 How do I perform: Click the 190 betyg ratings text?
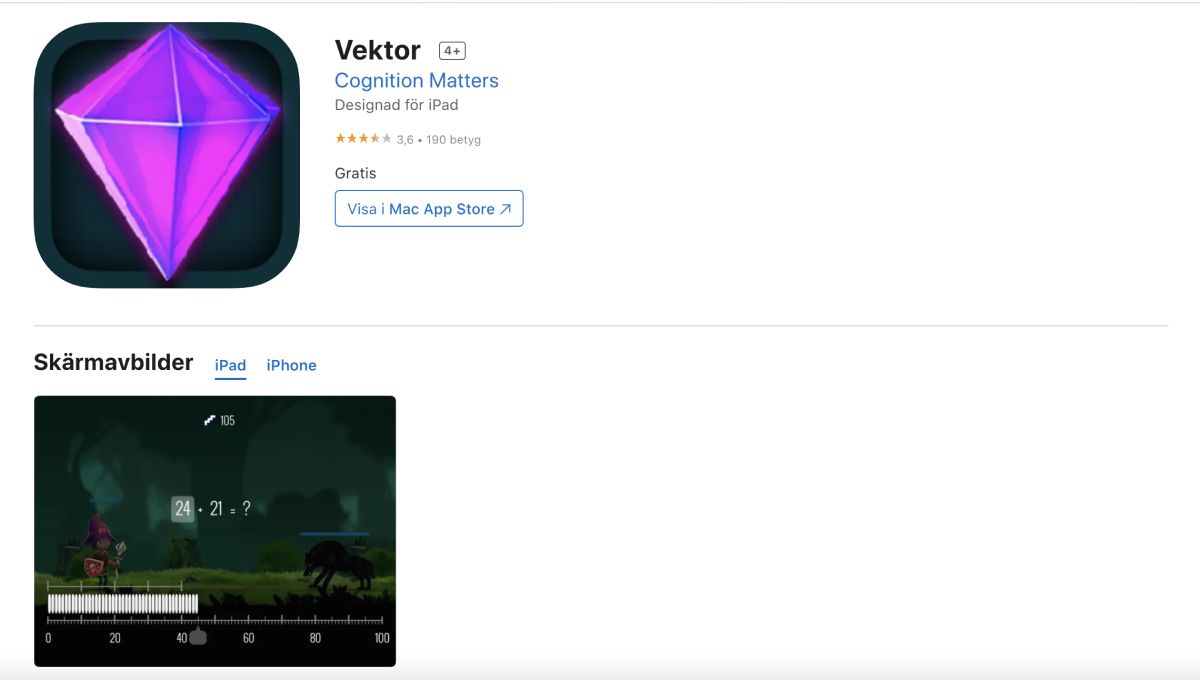[x=453, y=140]
